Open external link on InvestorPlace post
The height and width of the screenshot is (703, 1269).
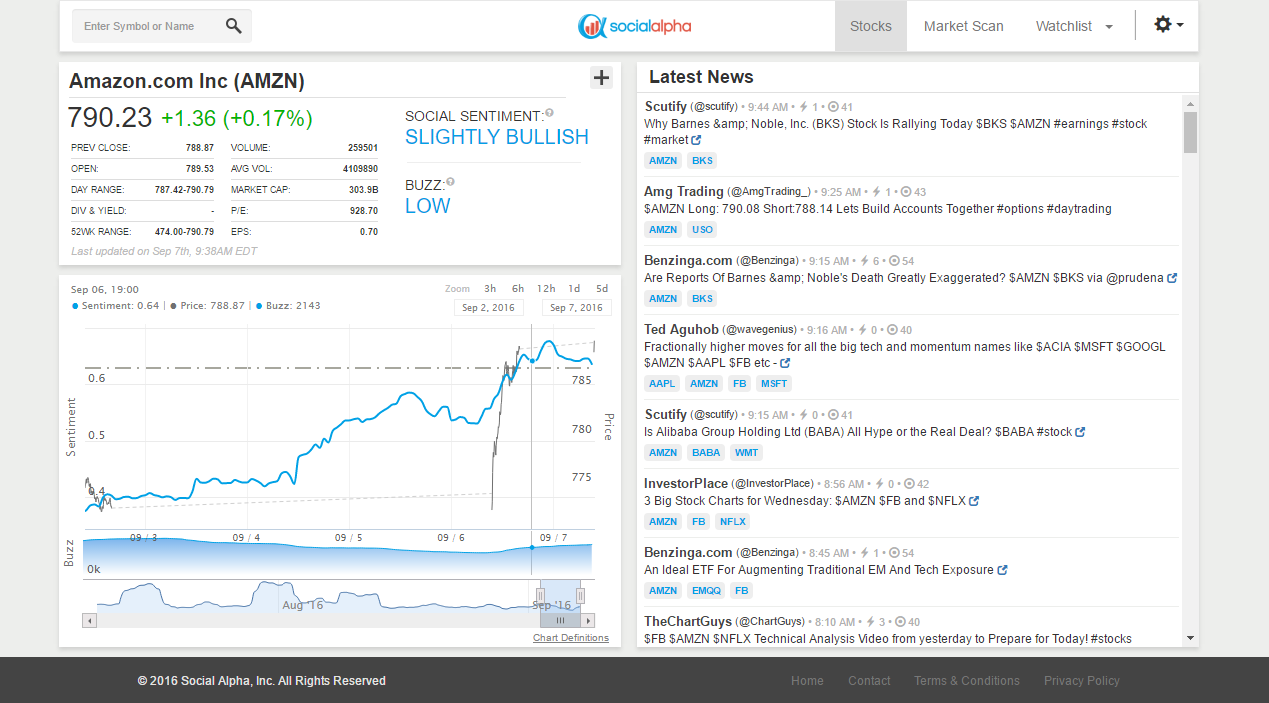point(974,501)
